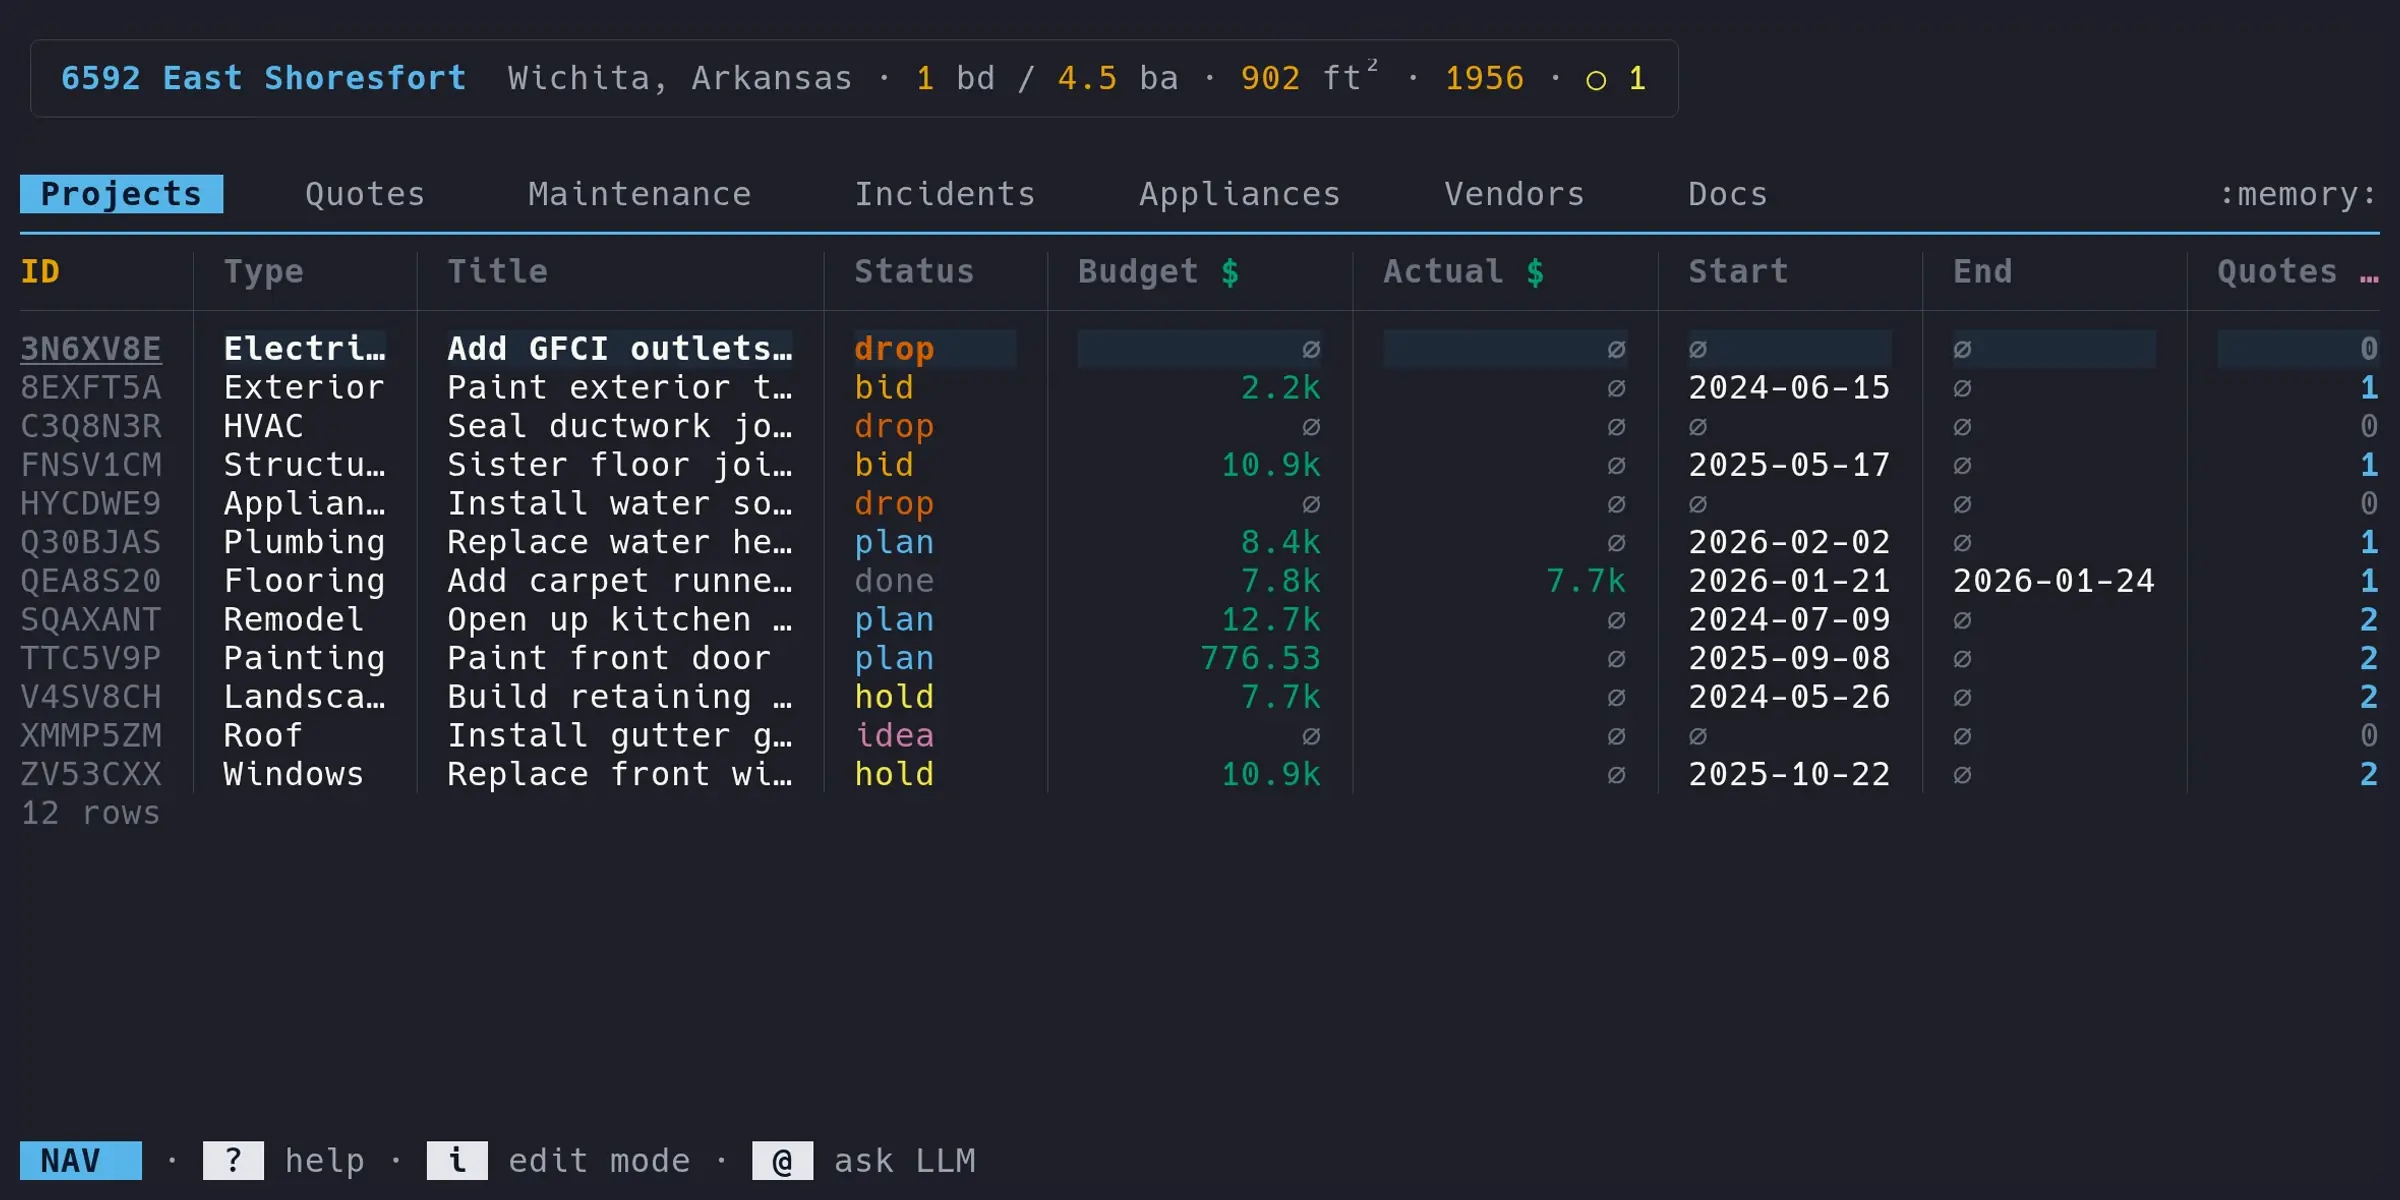
Task: Open the Incidents tab
Action: pyautogui.click(x=945, y=194)
